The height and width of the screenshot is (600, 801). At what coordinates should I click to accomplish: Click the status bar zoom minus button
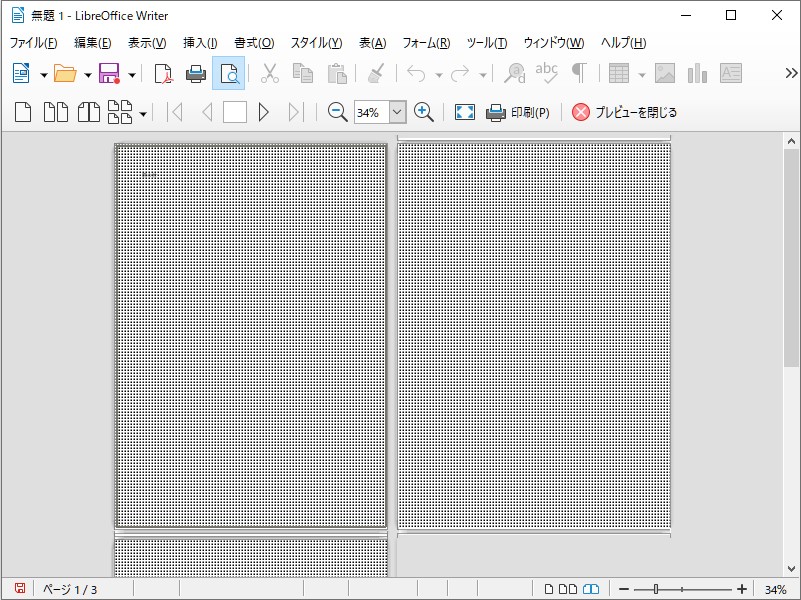click(x=624, y=589)
